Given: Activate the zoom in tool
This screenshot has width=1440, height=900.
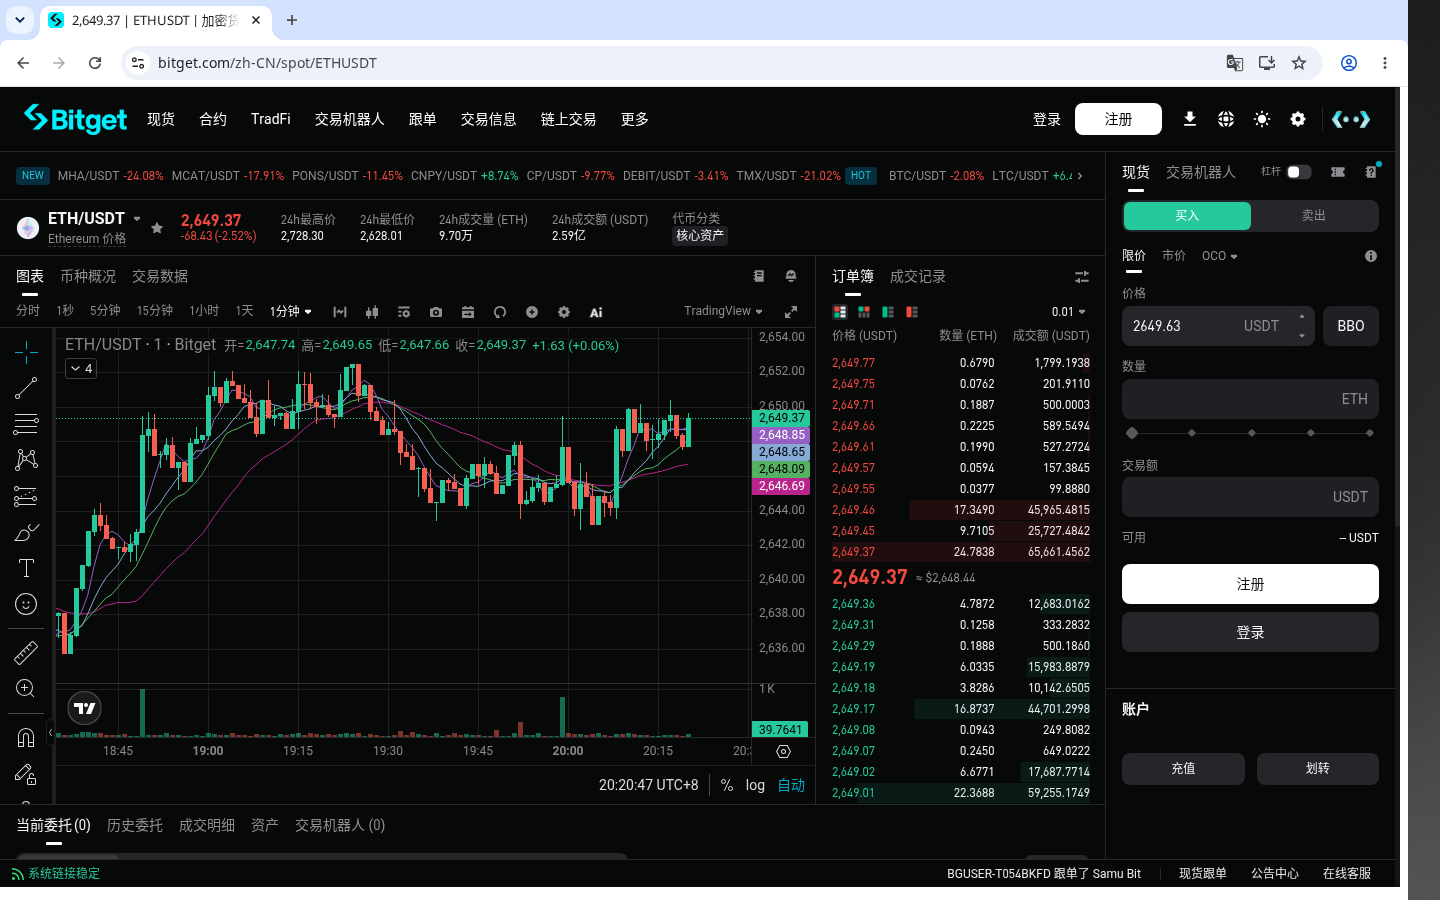Looking at the screenshot, I should pos(26,688).
